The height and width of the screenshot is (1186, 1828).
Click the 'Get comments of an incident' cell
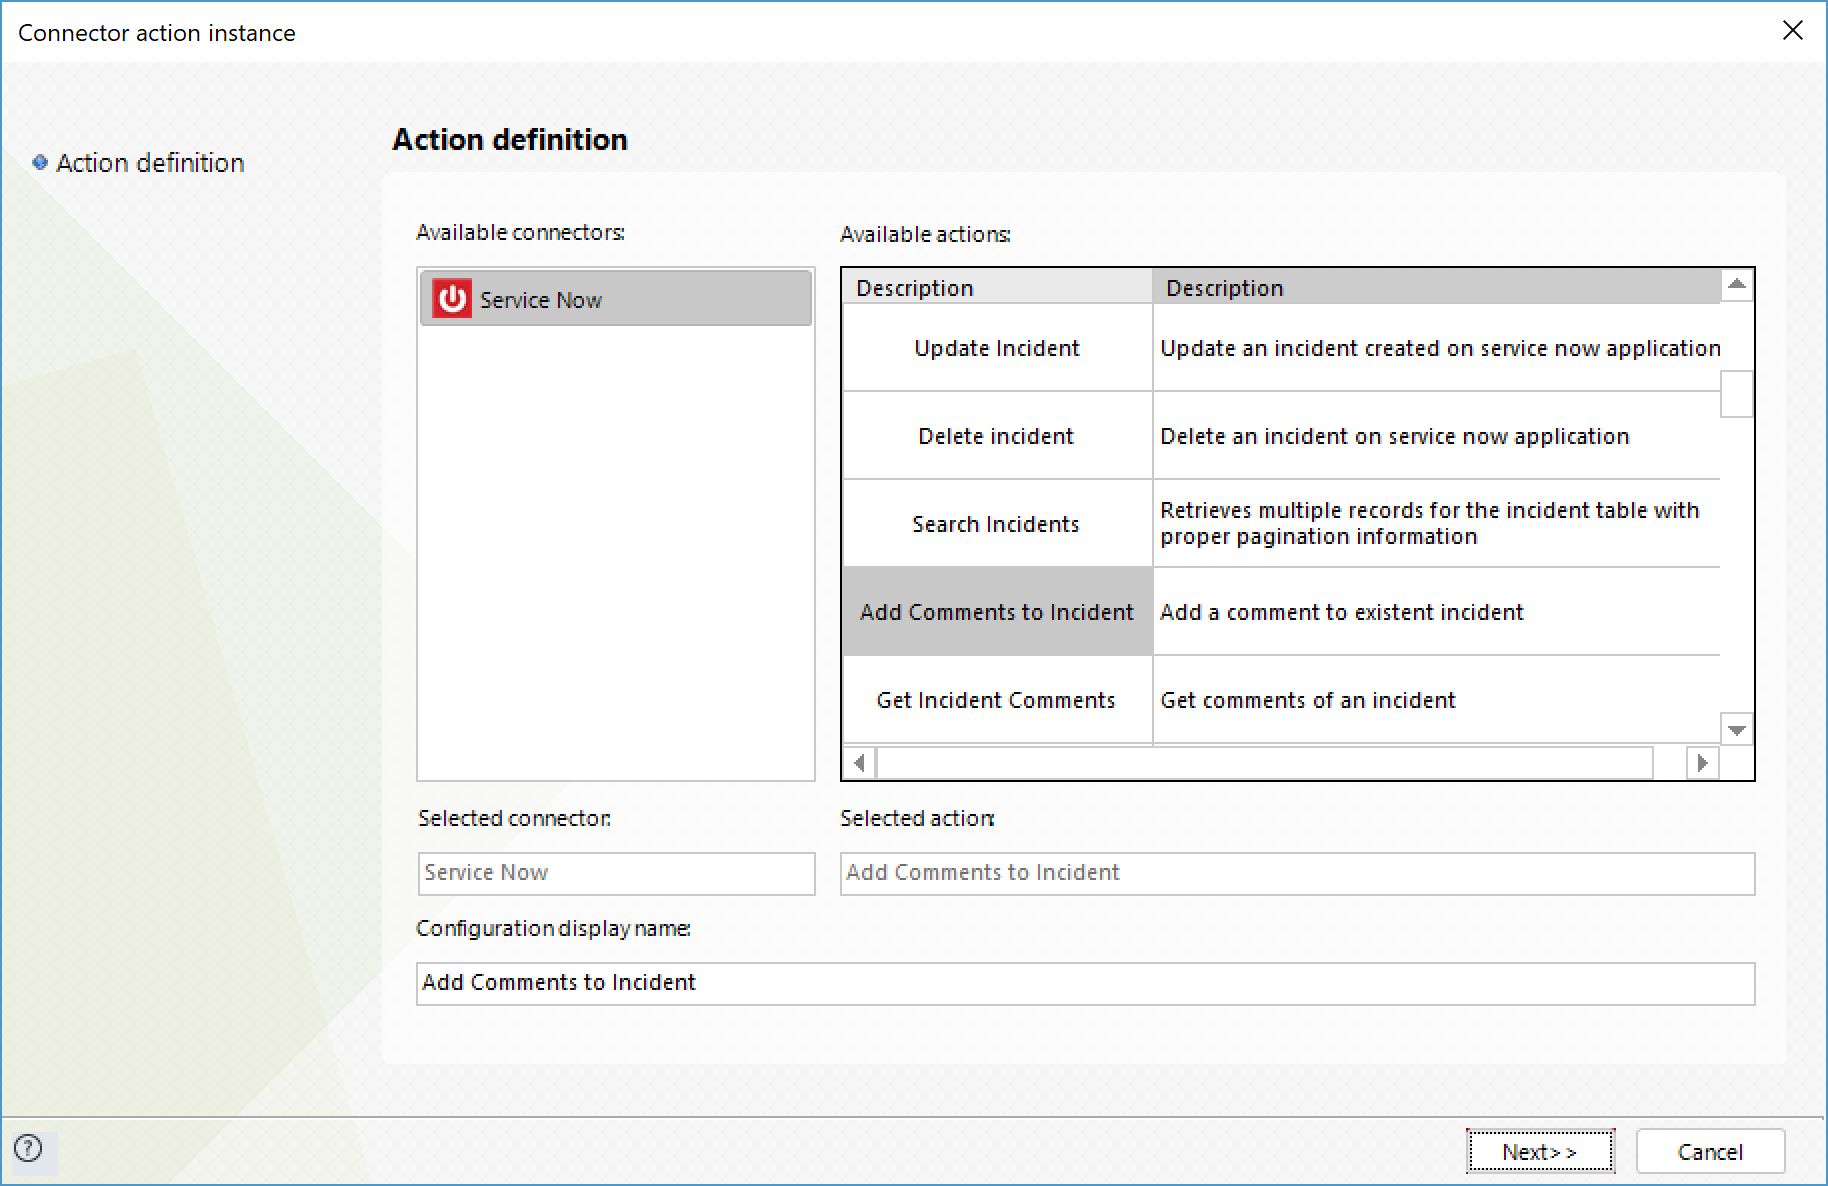pyautogui.click(x=1437, y=700)
